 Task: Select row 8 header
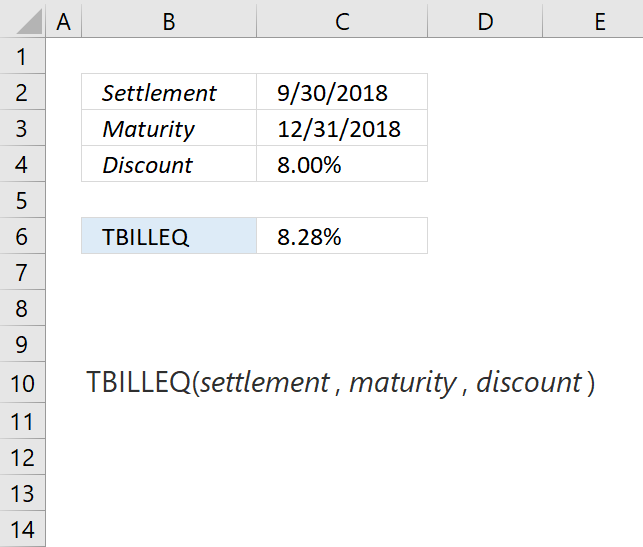(x=23, y=308)
